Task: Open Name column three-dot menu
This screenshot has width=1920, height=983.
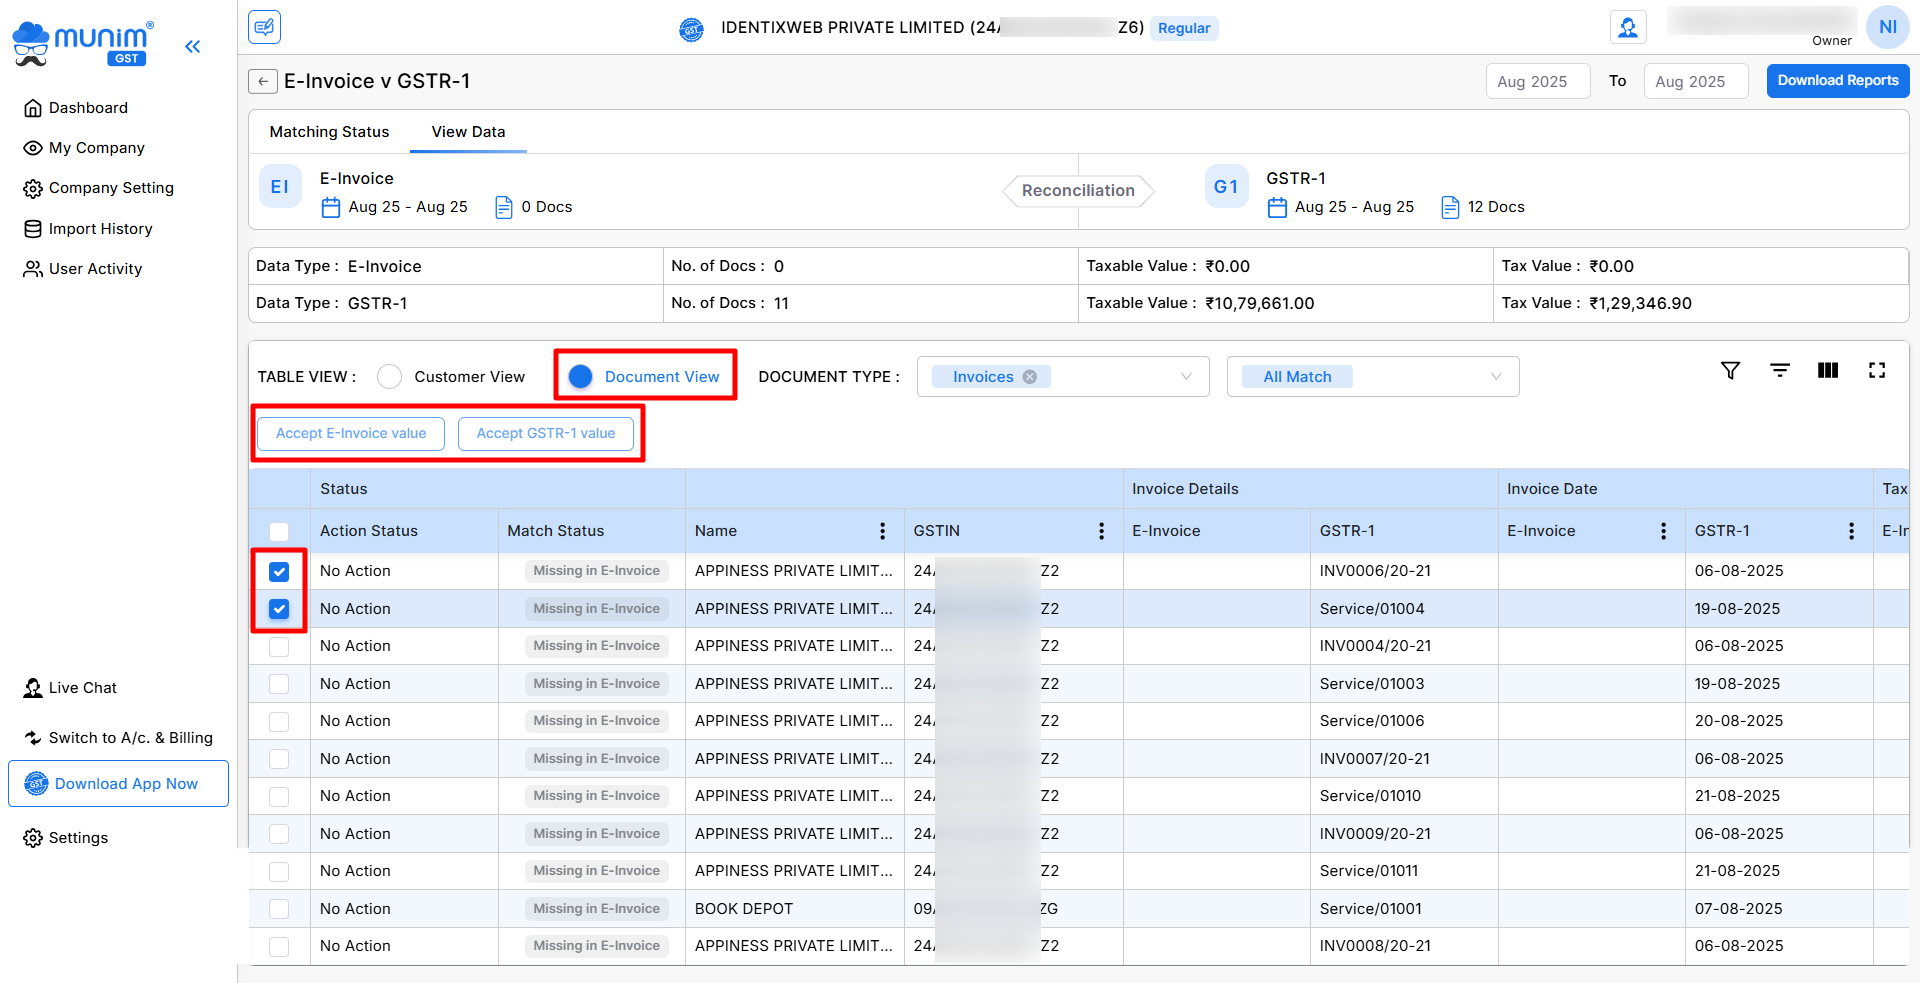Action: [x=882, y=531]
